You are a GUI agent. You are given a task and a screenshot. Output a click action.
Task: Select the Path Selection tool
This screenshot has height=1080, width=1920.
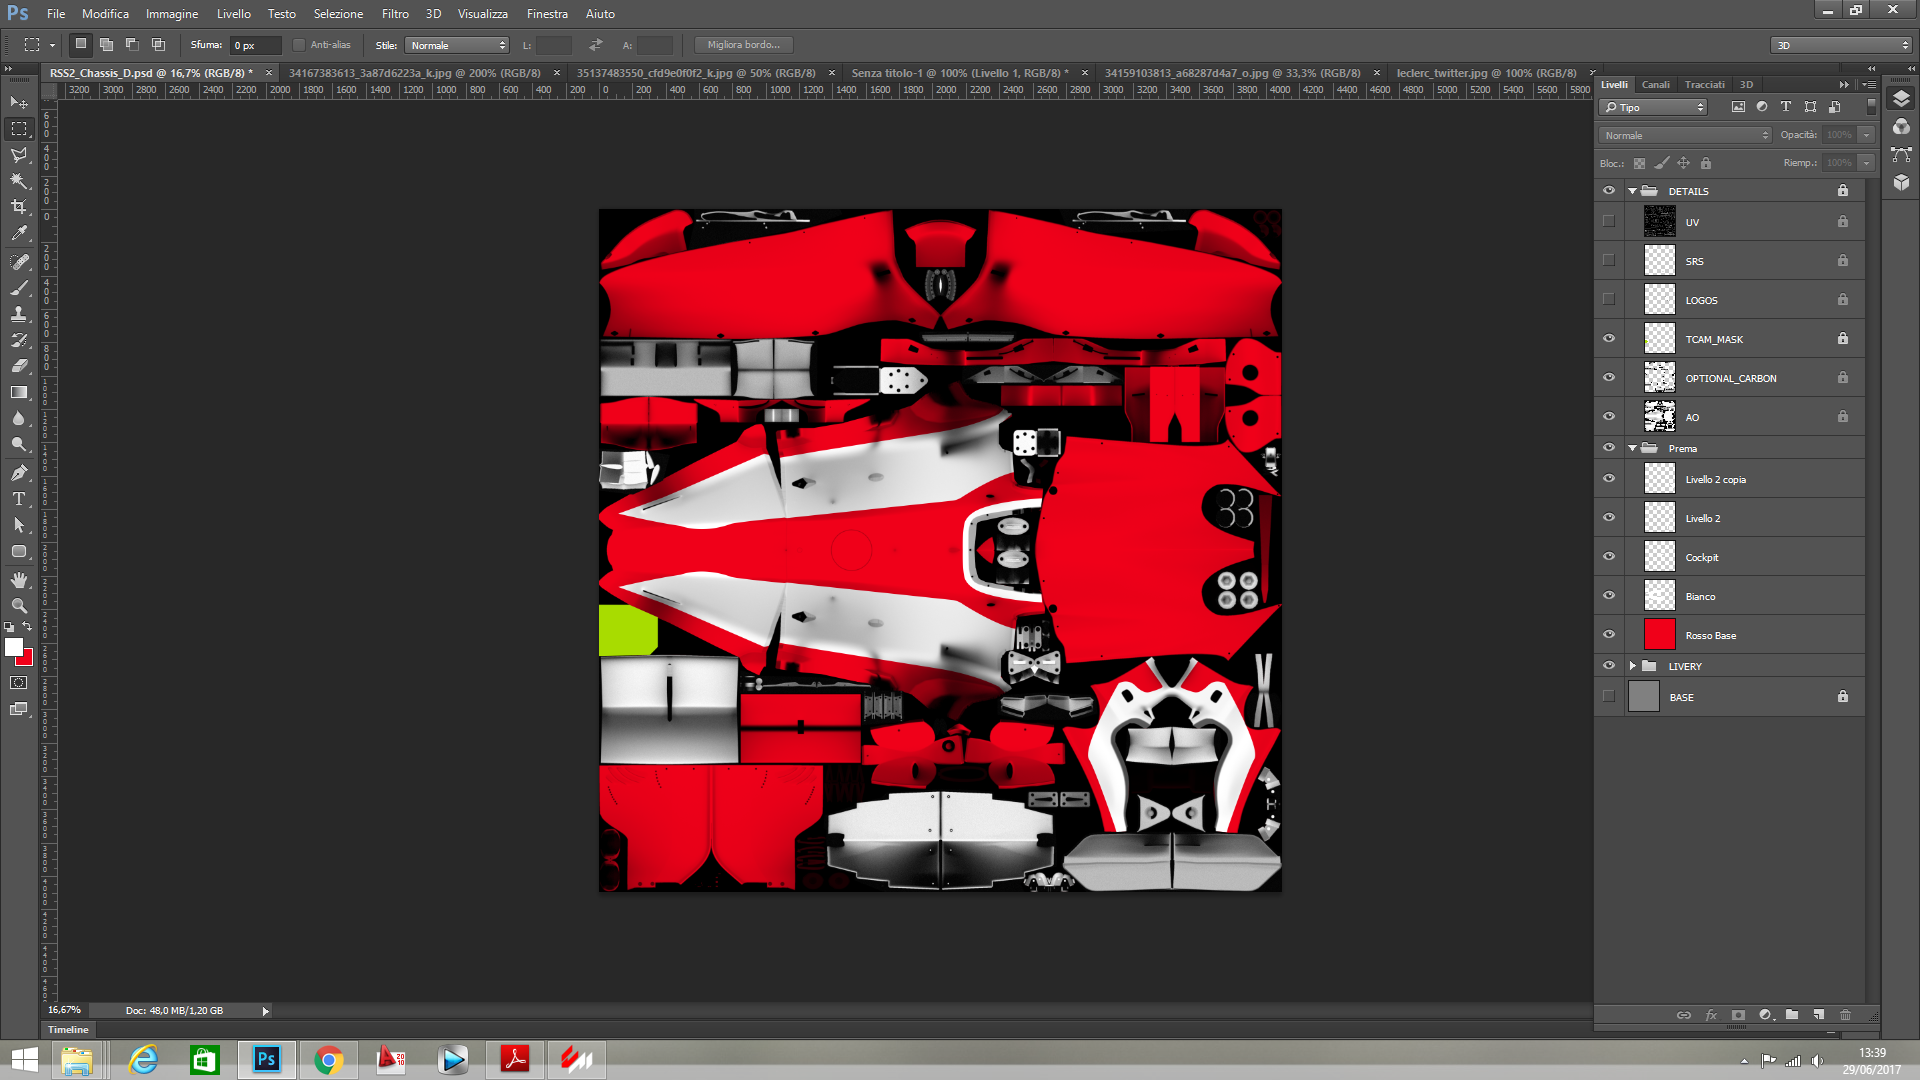click(19, 525)
